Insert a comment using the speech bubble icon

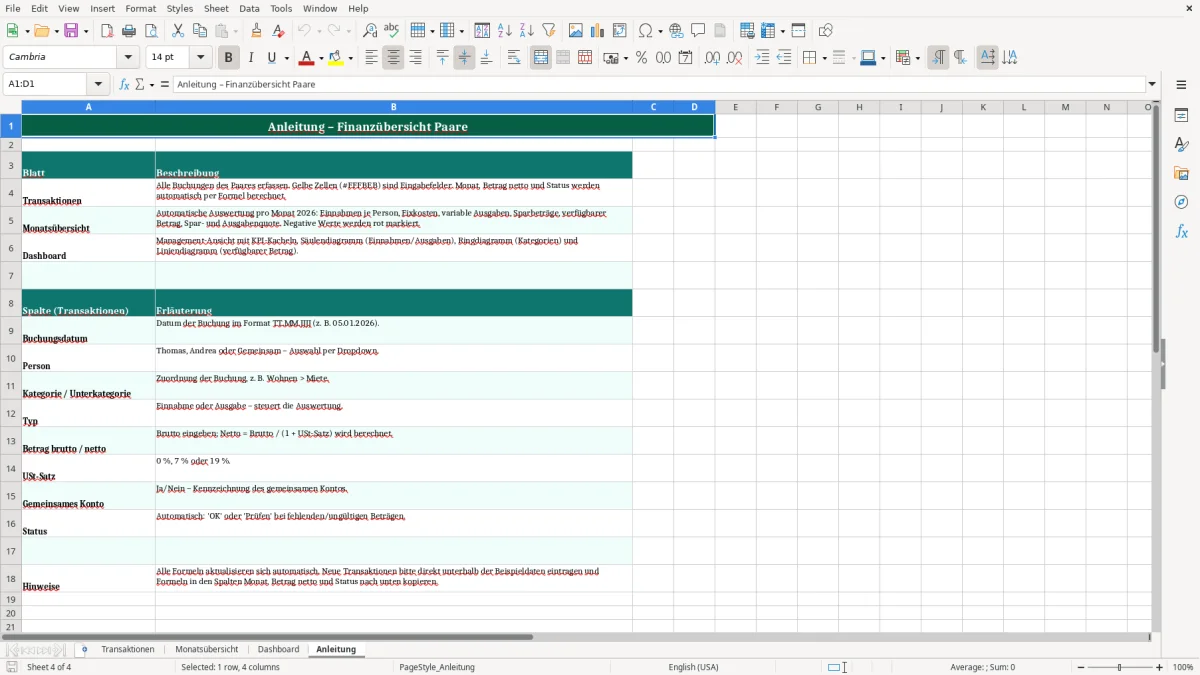click(x=698, y=31)
